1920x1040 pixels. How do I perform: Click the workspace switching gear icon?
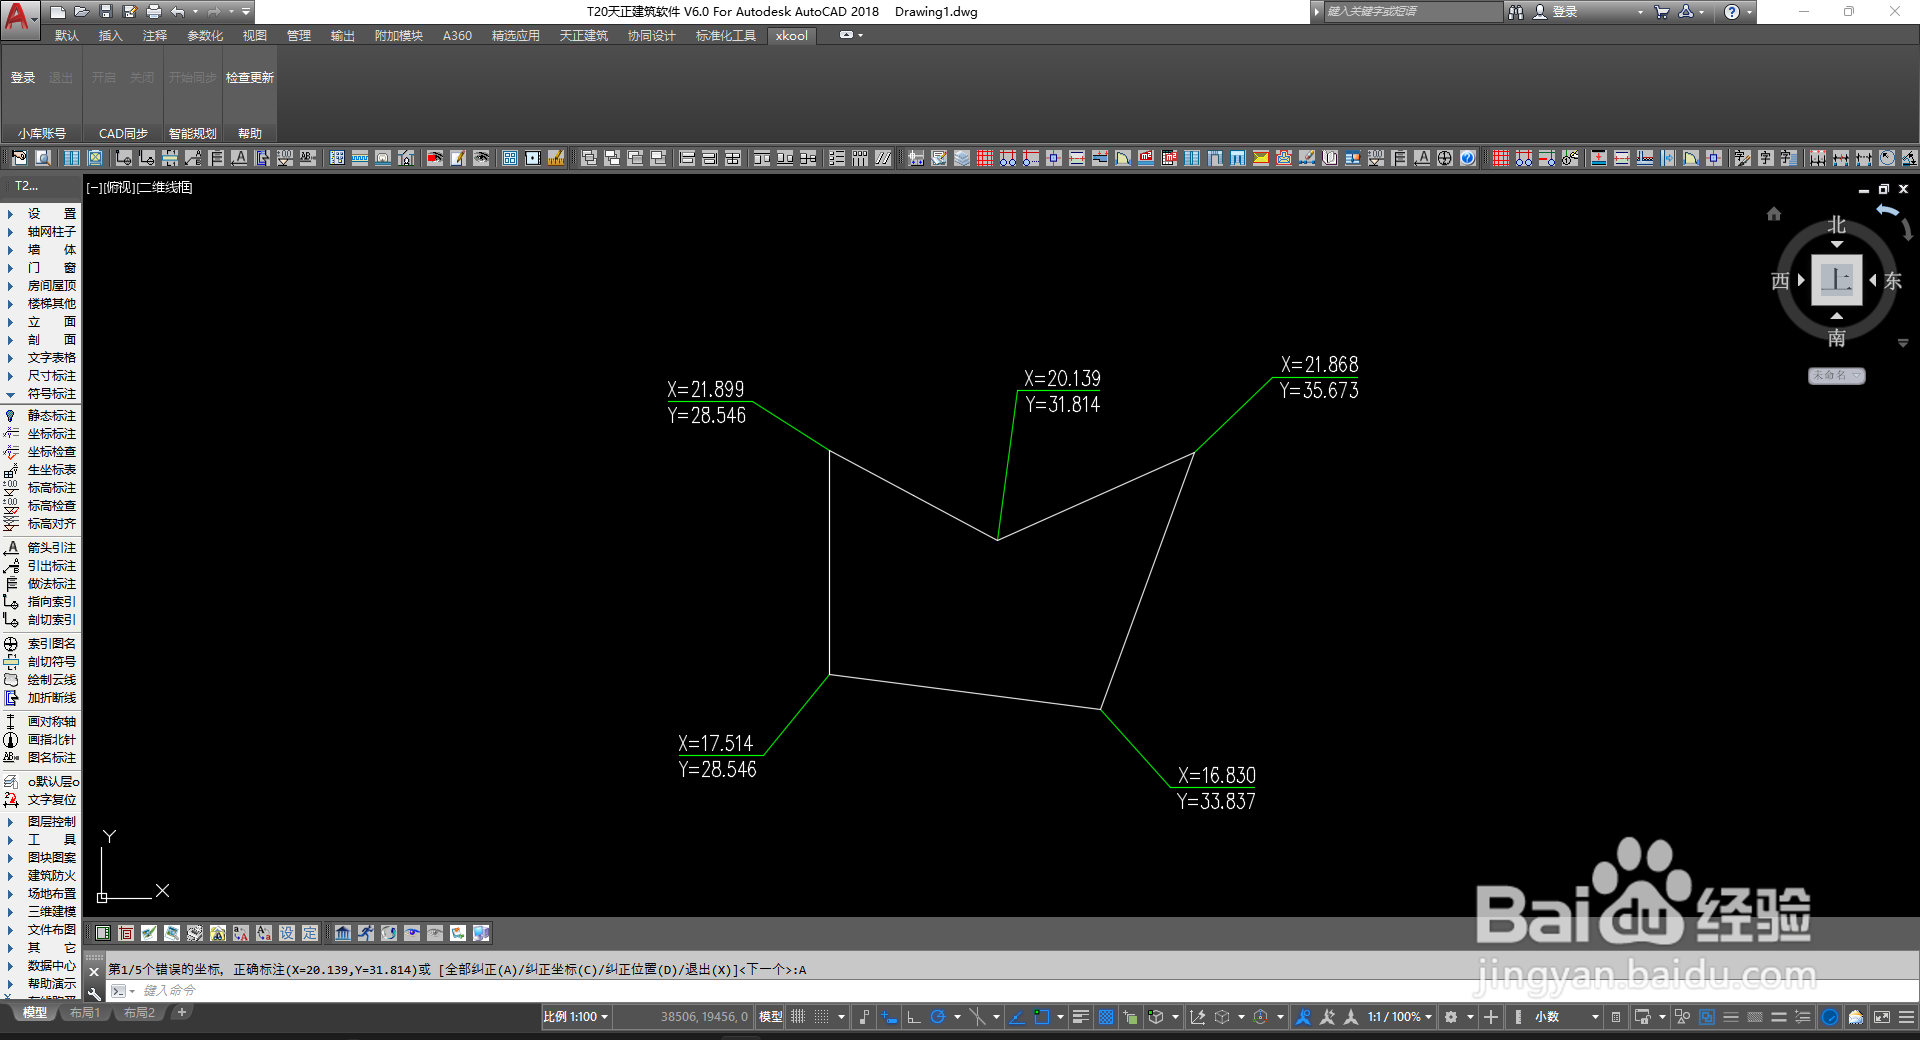pos(1451,1017)
